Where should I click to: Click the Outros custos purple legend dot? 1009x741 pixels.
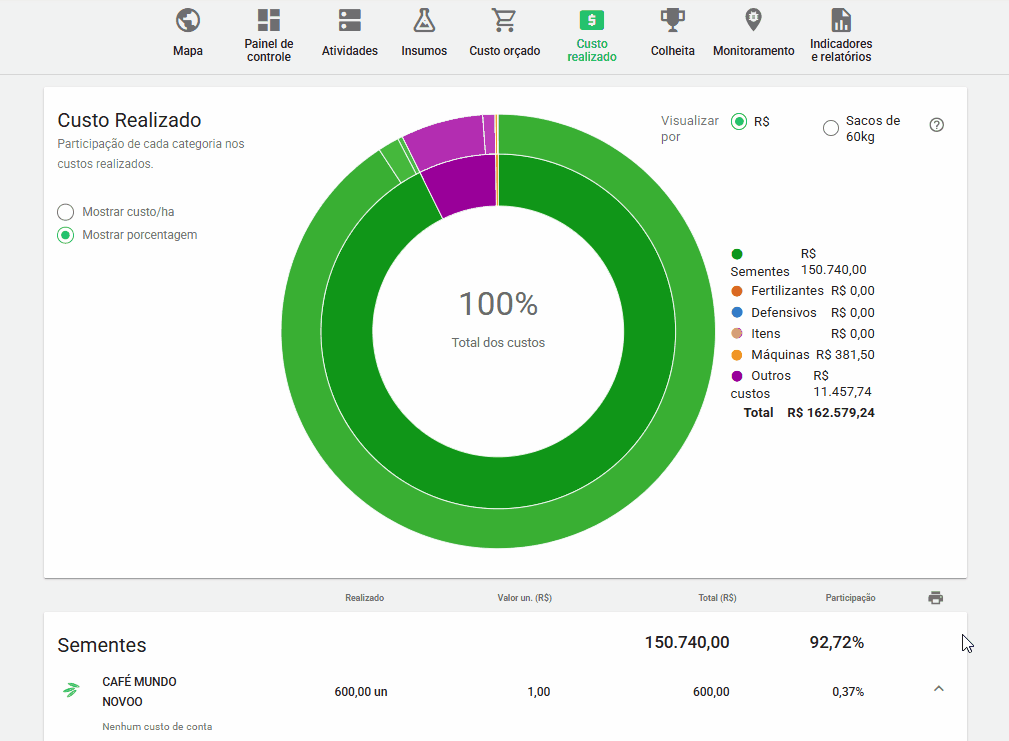click(x=737, y=376)
